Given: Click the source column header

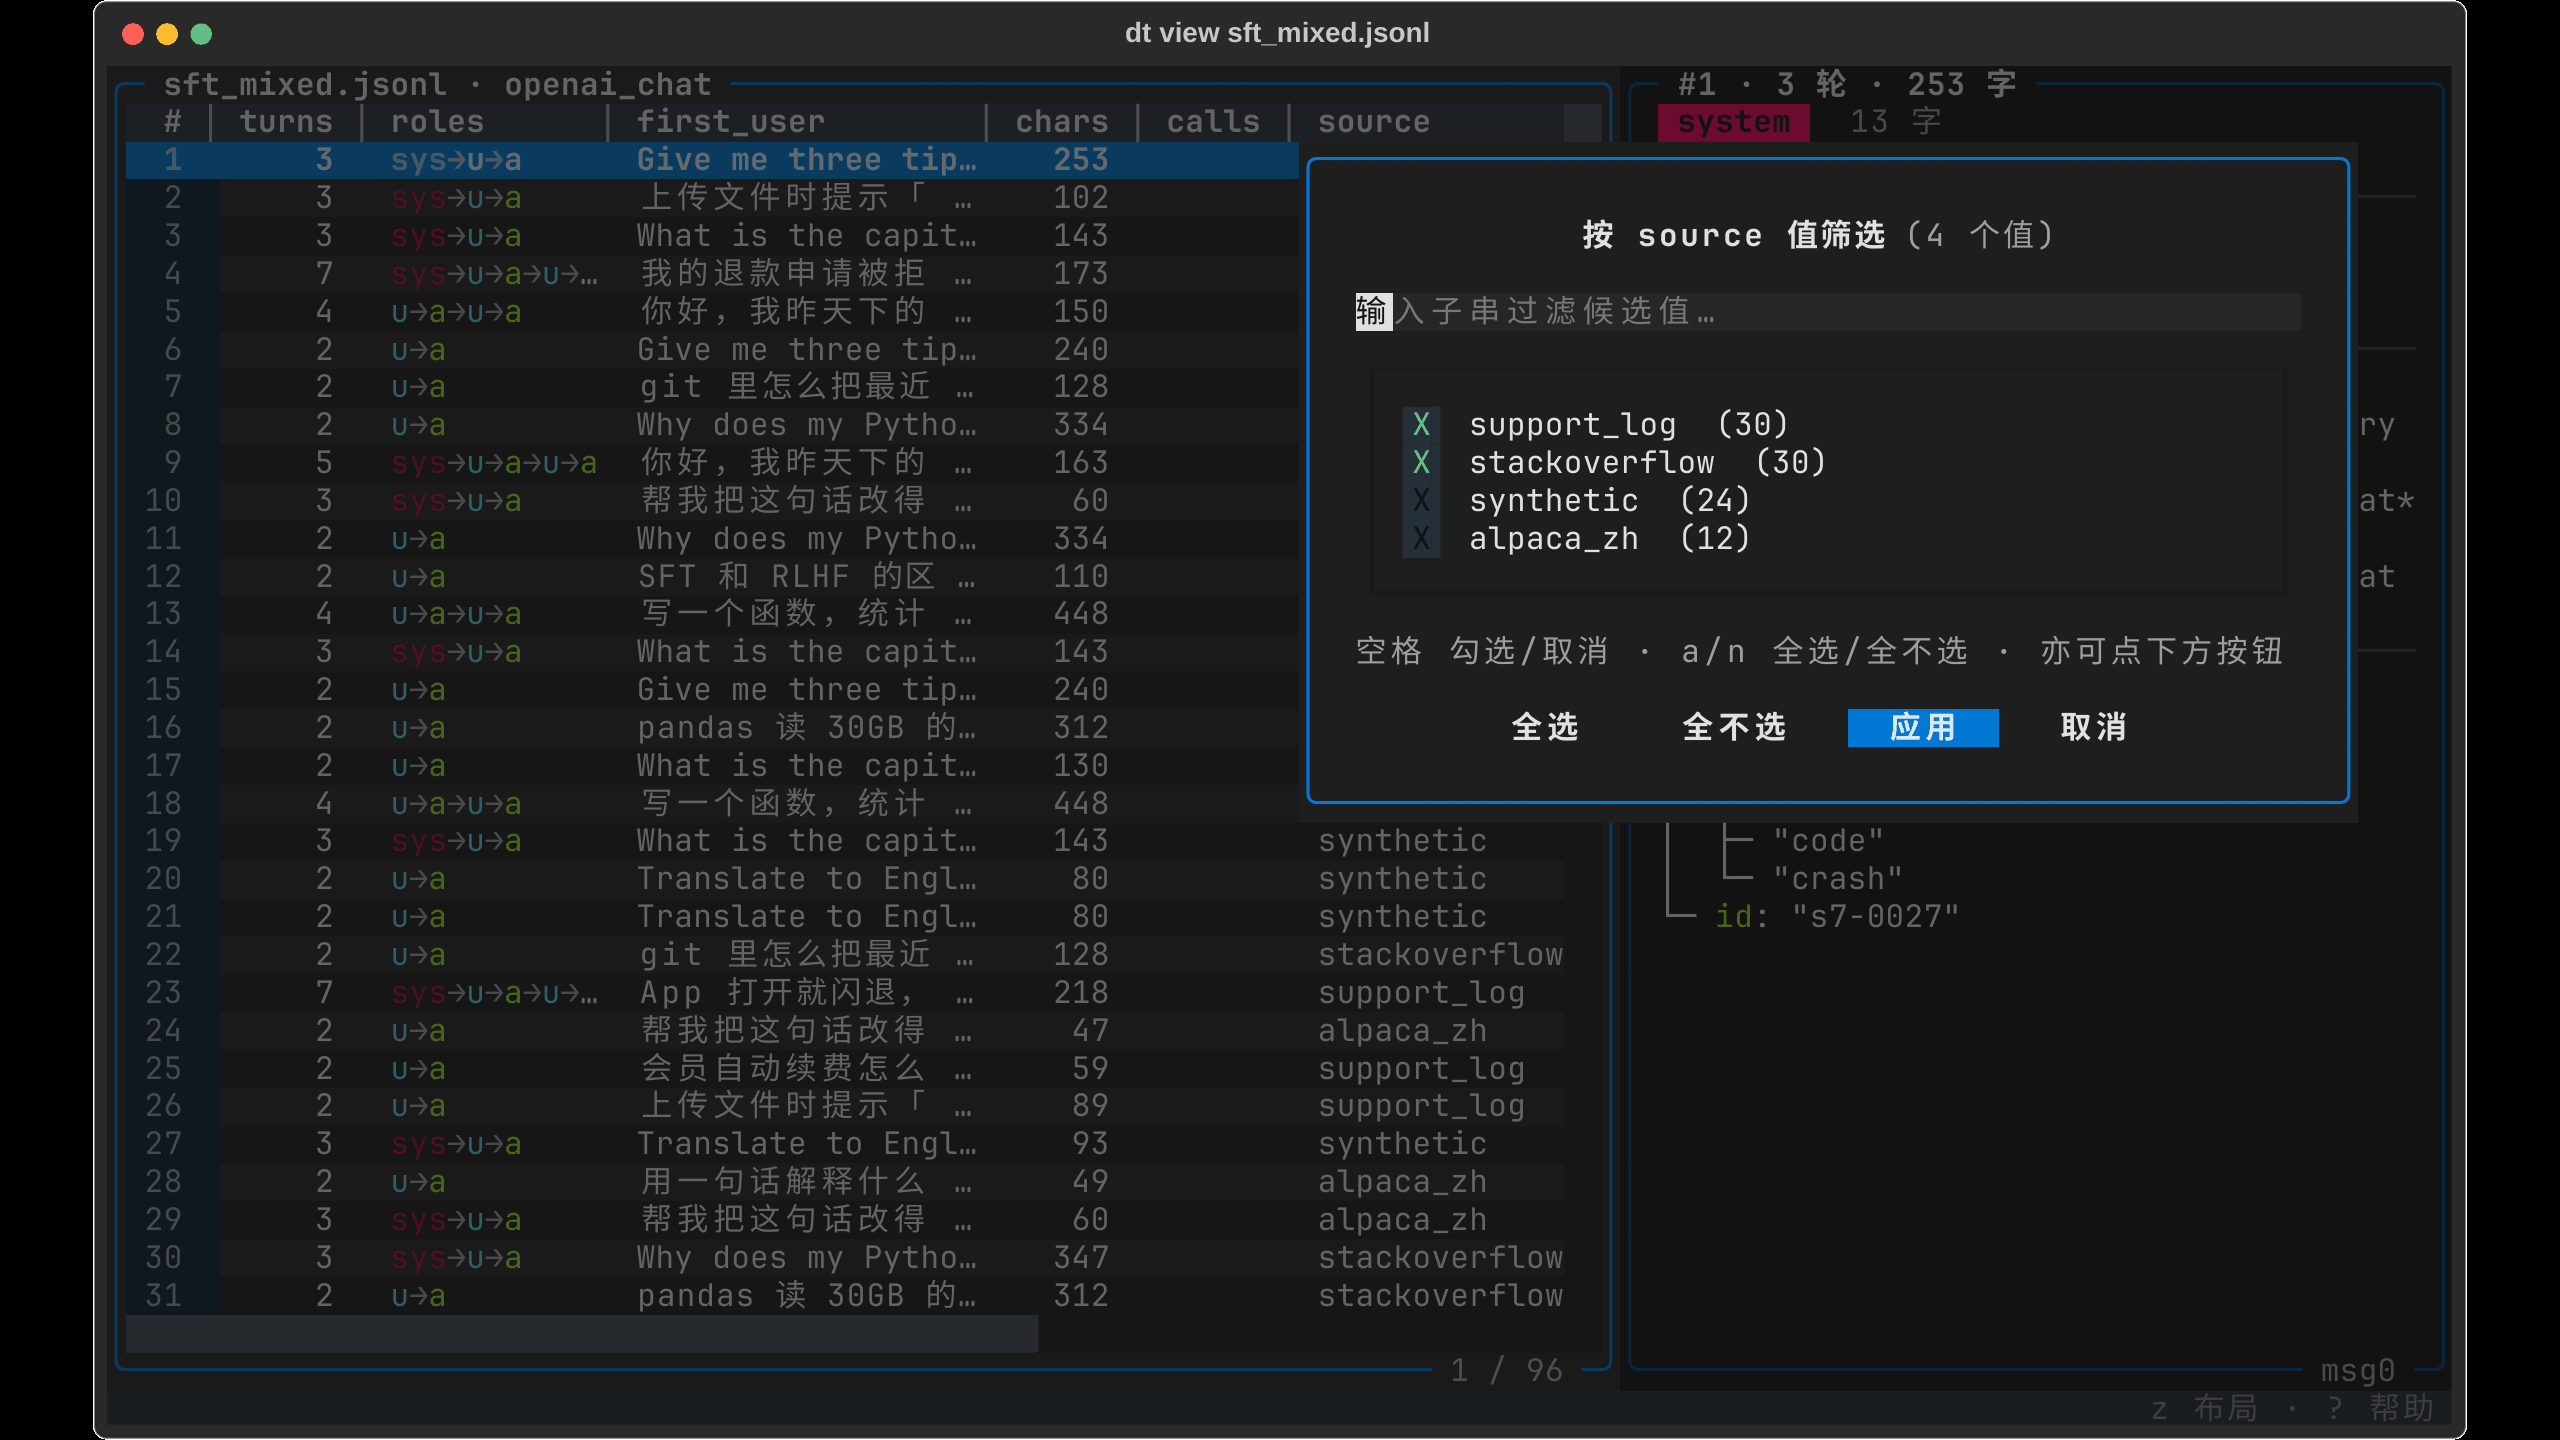Looking at the screenshot, I should 1374,122.
